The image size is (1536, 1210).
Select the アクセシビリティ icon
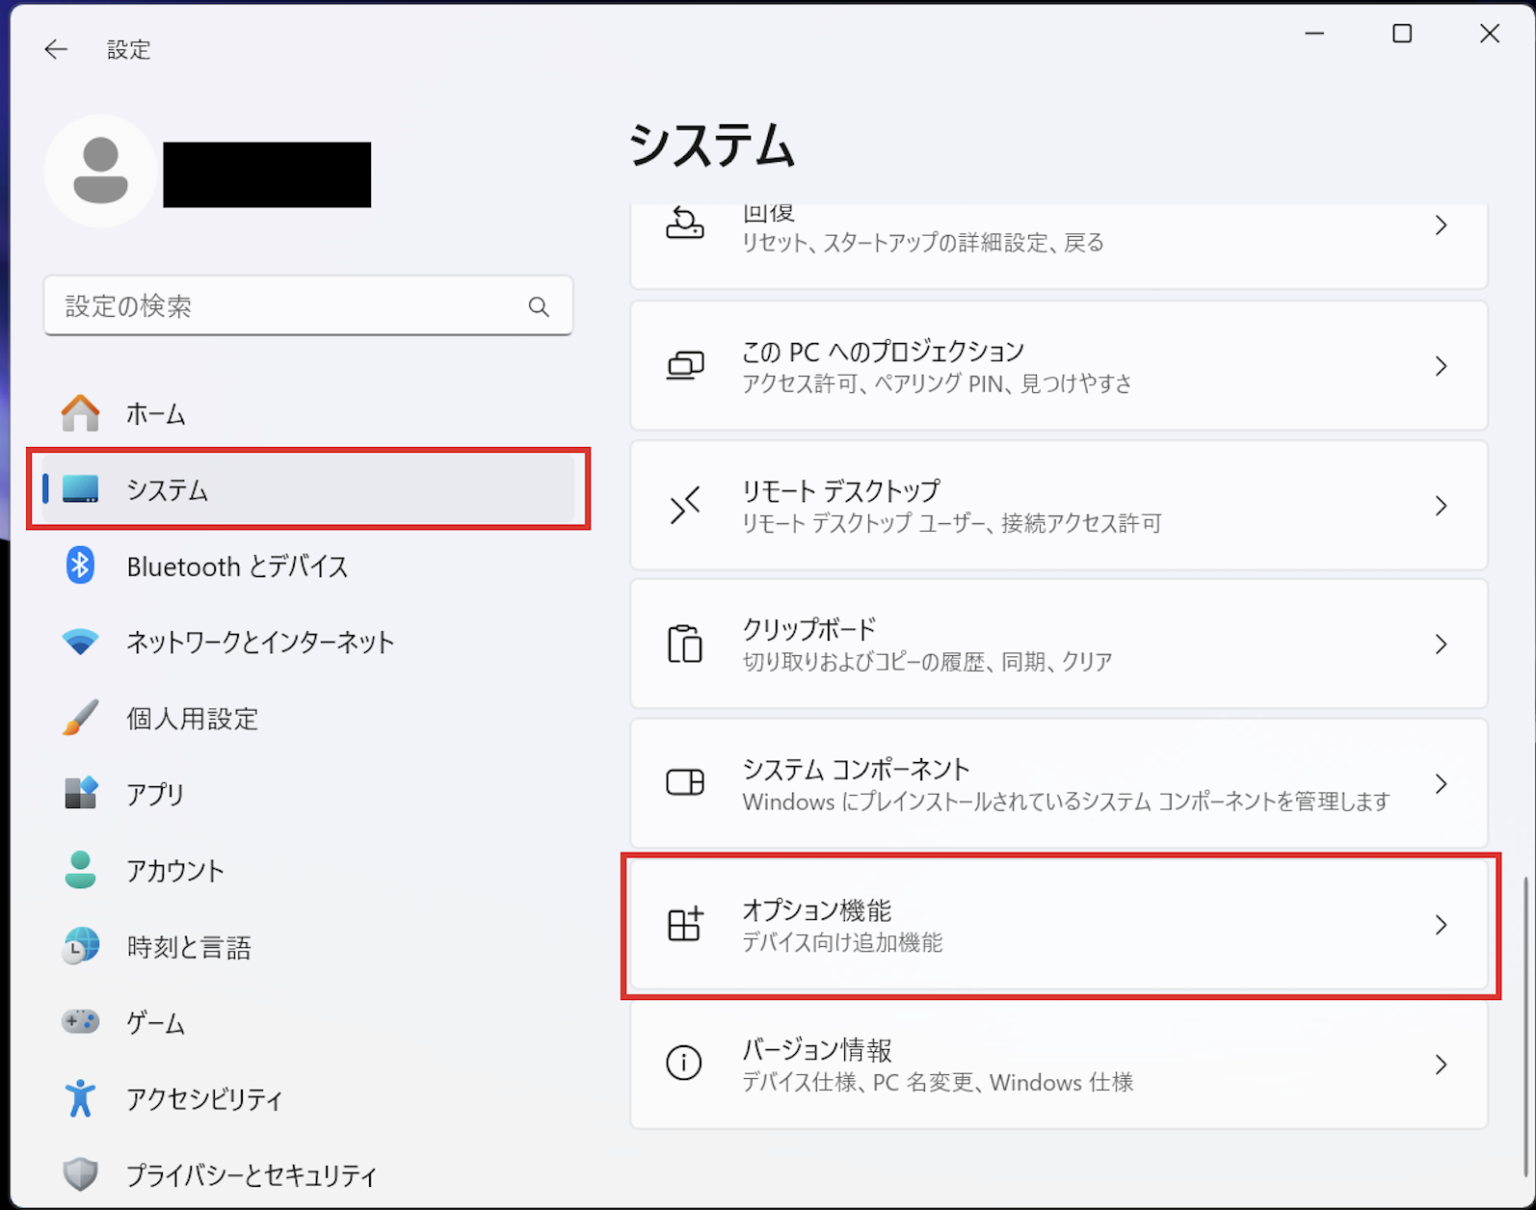coord(80,1098)
